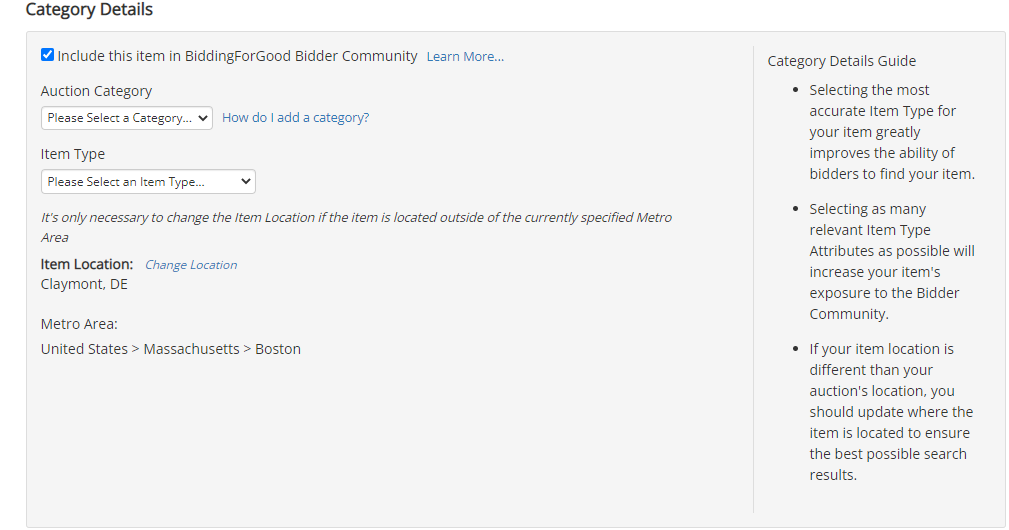This screenshot has height=530, width=1009.
Task: Click the guide bullet about Item Type Attributes
Action: pos(892,261)
